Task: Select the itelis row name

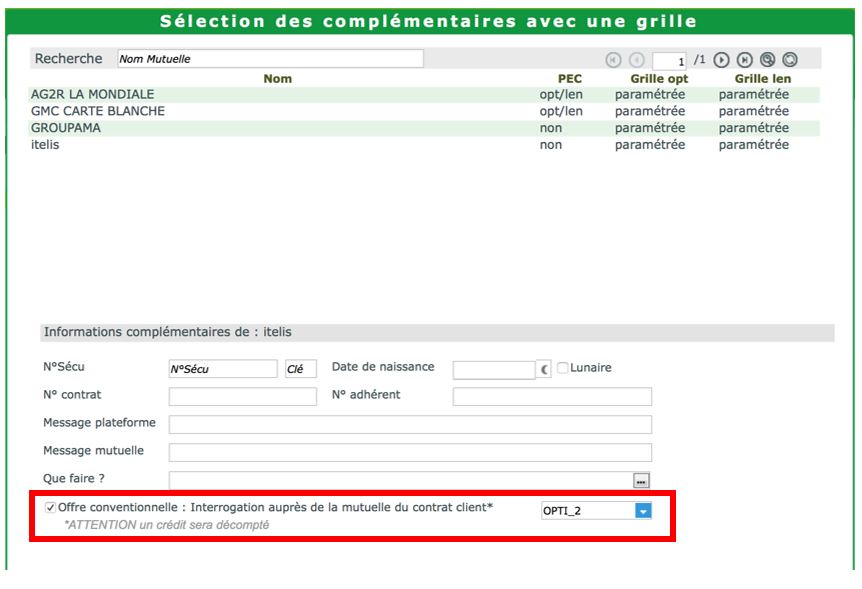Action: point(45,145)
